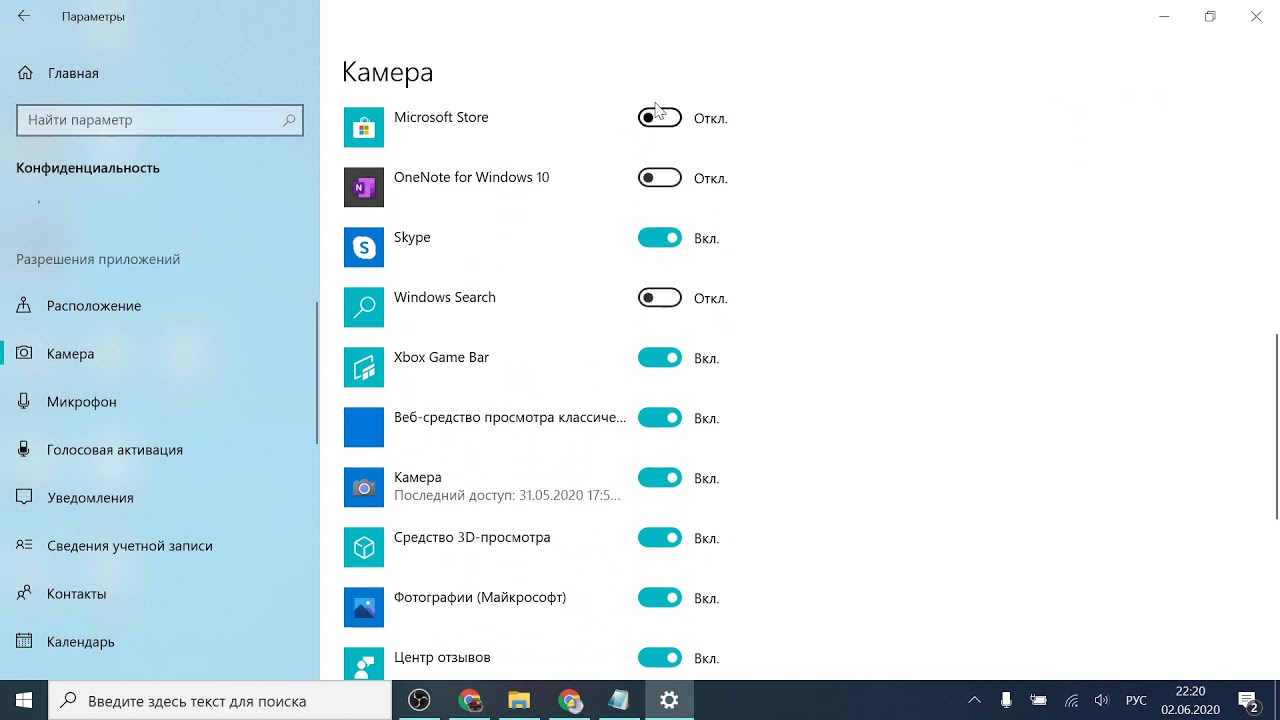Image resolution: width=1280 pixels, height=720 pixels.
Task: Go to Голосовая активация settings
Action: (x=158, y=450)
